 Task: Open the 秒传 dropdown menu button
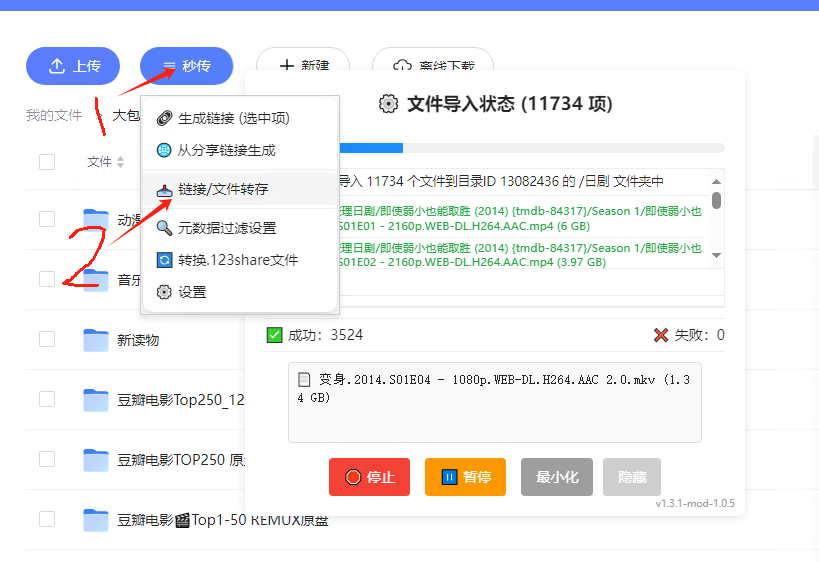186,66
